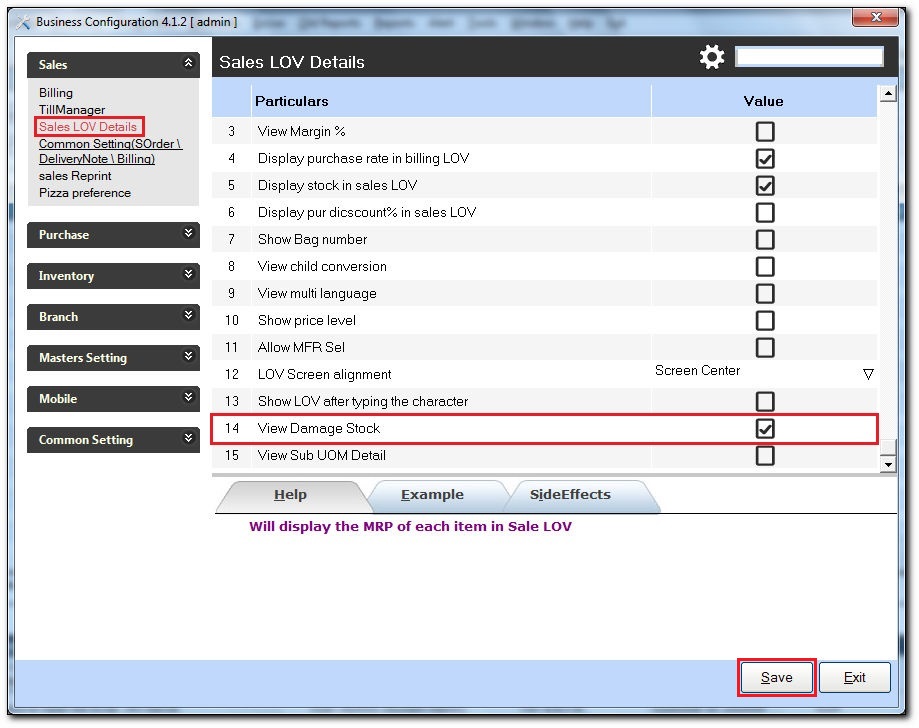
Task: Open LOV Screen alignment dropdown
Action: (x=868, y=374)
